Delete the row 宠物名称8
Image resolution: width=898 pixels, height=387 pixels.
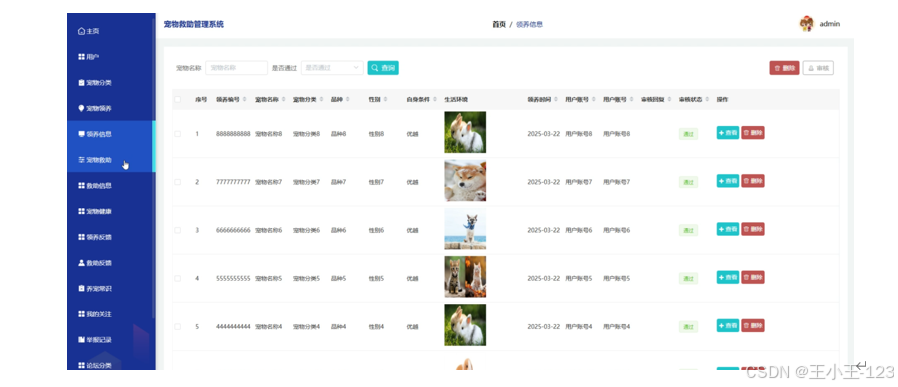(x=753, y=133)
